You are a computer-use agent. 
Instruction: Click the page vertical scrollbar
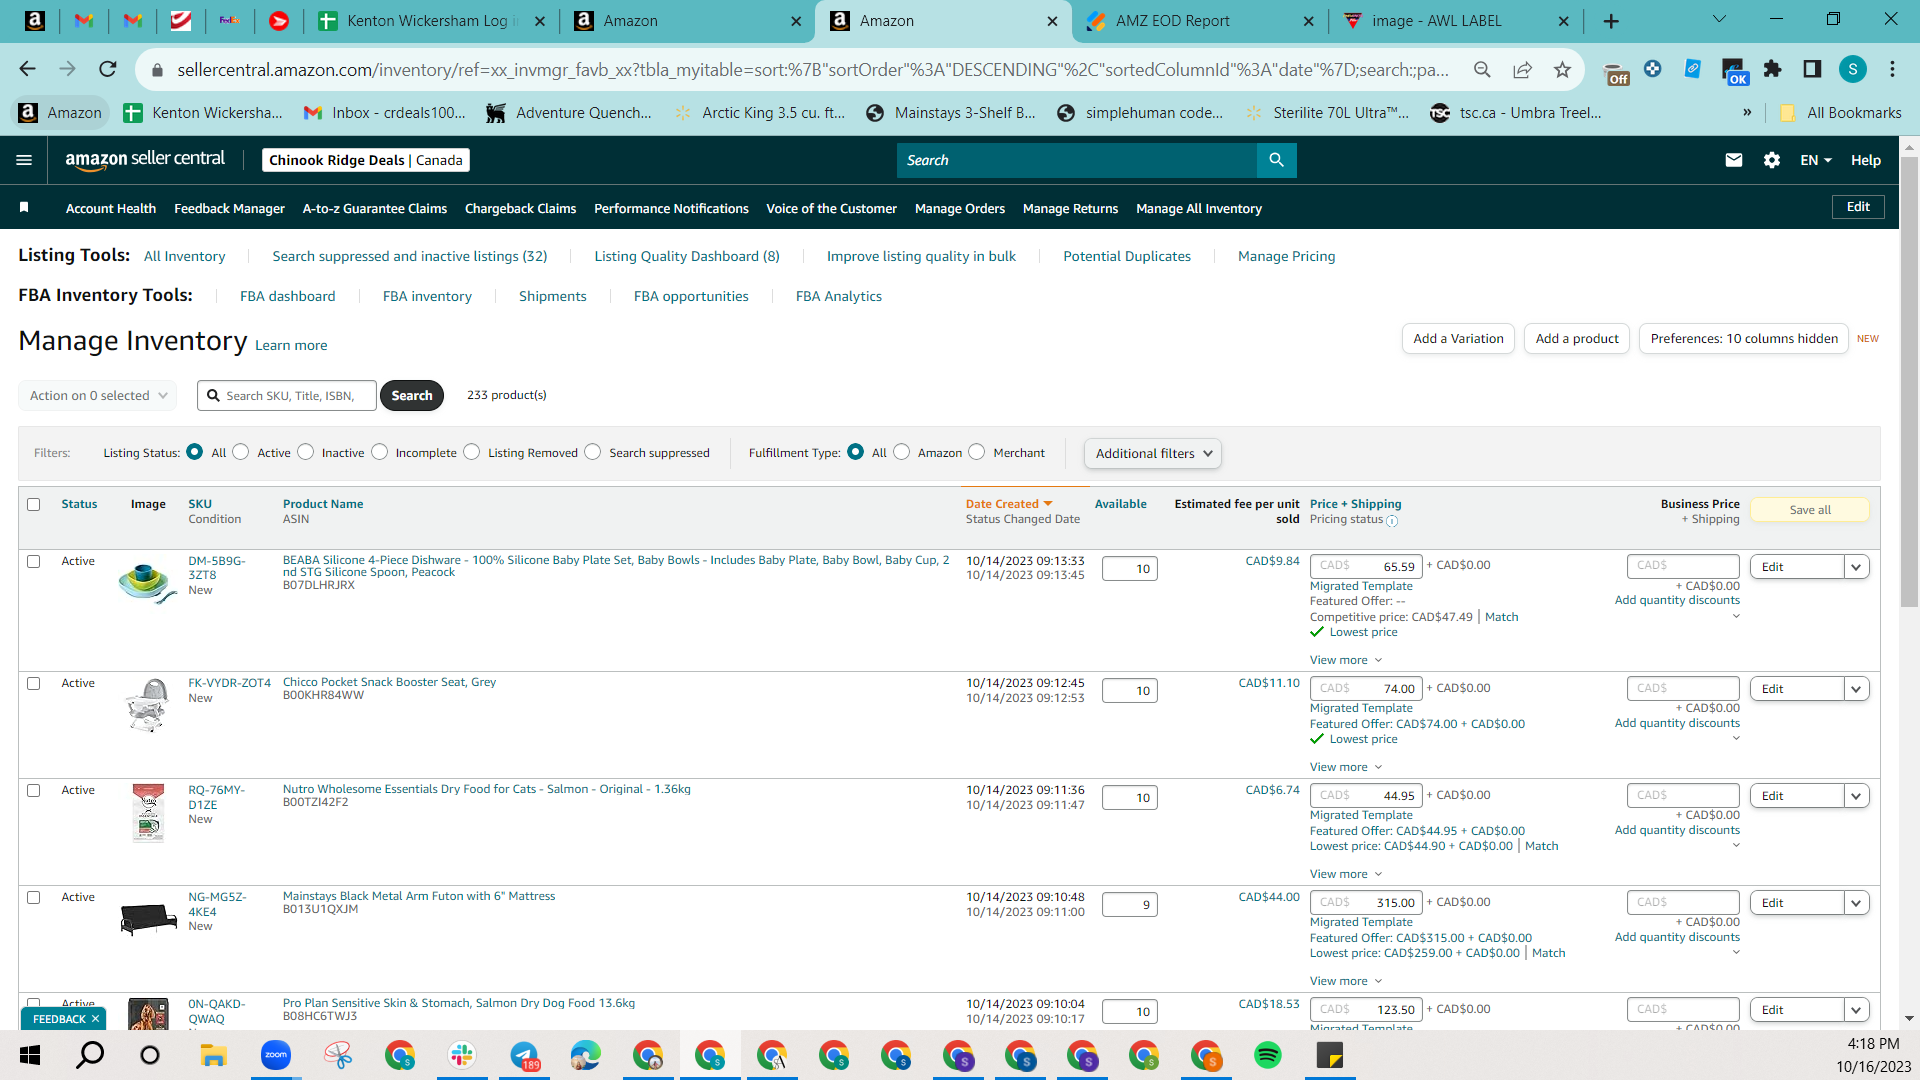1909,382
